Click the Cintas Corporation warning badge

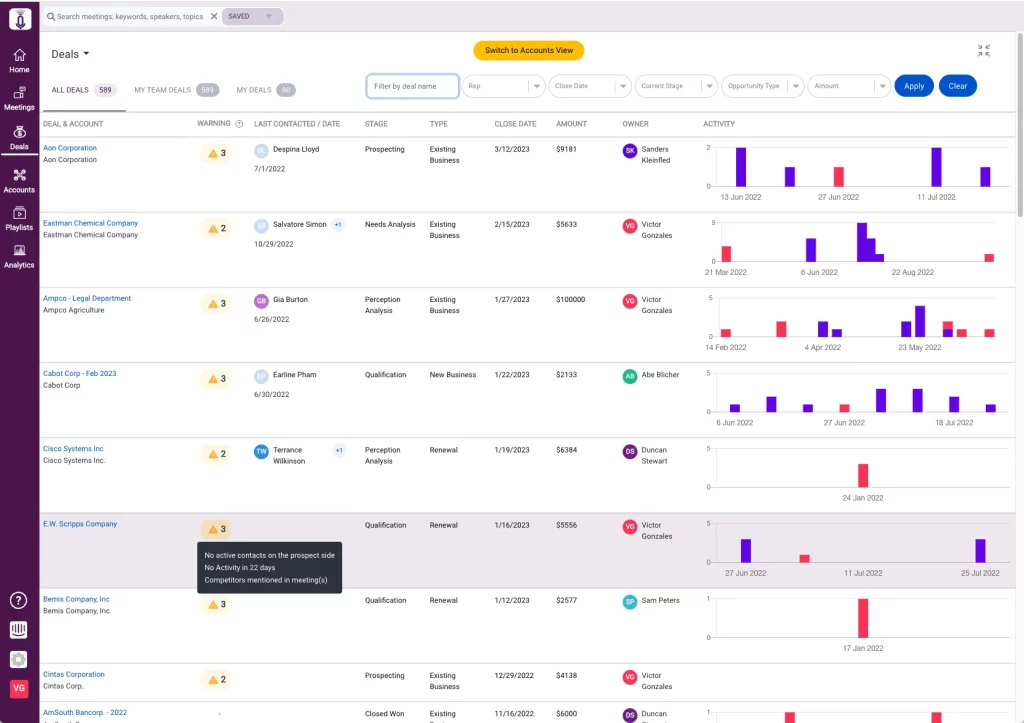click(216, 680)
